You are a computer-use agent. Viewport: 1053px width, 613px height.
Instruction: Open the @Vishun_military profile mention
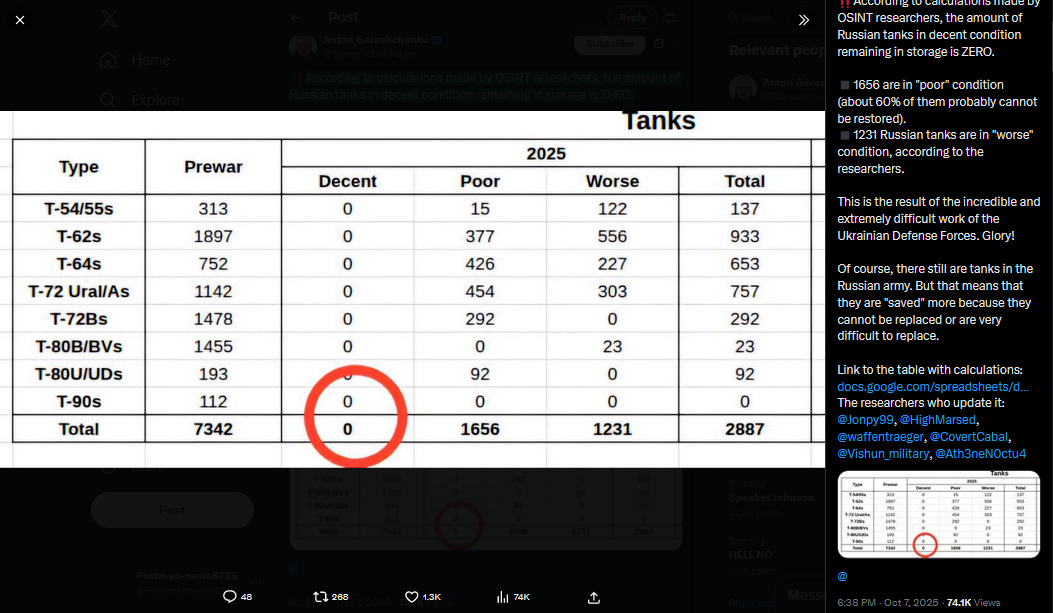coord(882,453)
